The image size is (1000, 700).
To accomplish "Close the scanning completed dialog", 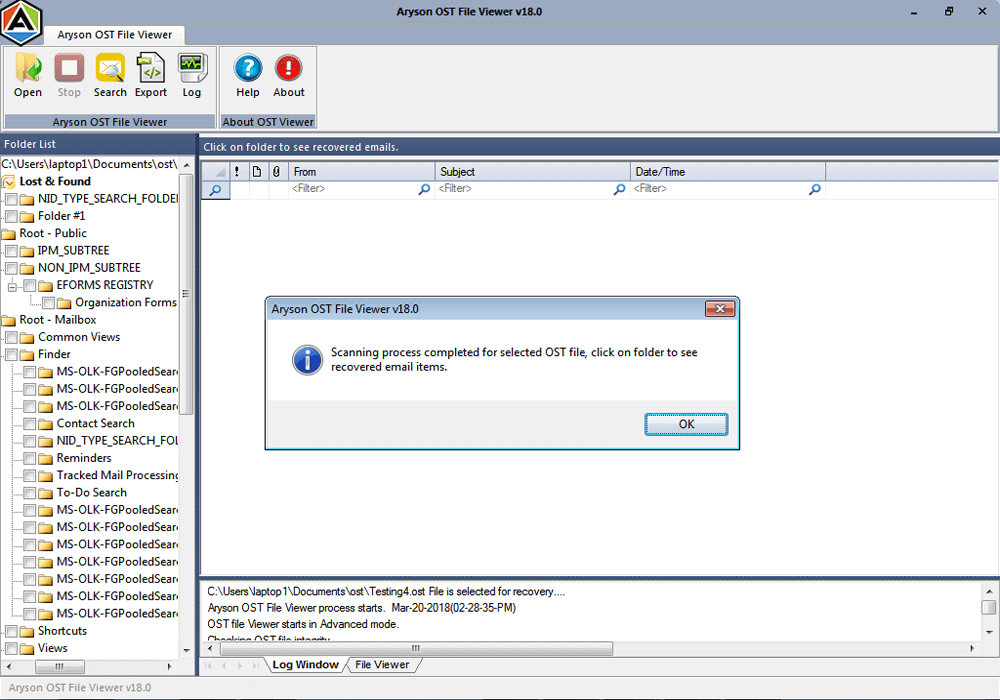I will coord(720,309).
